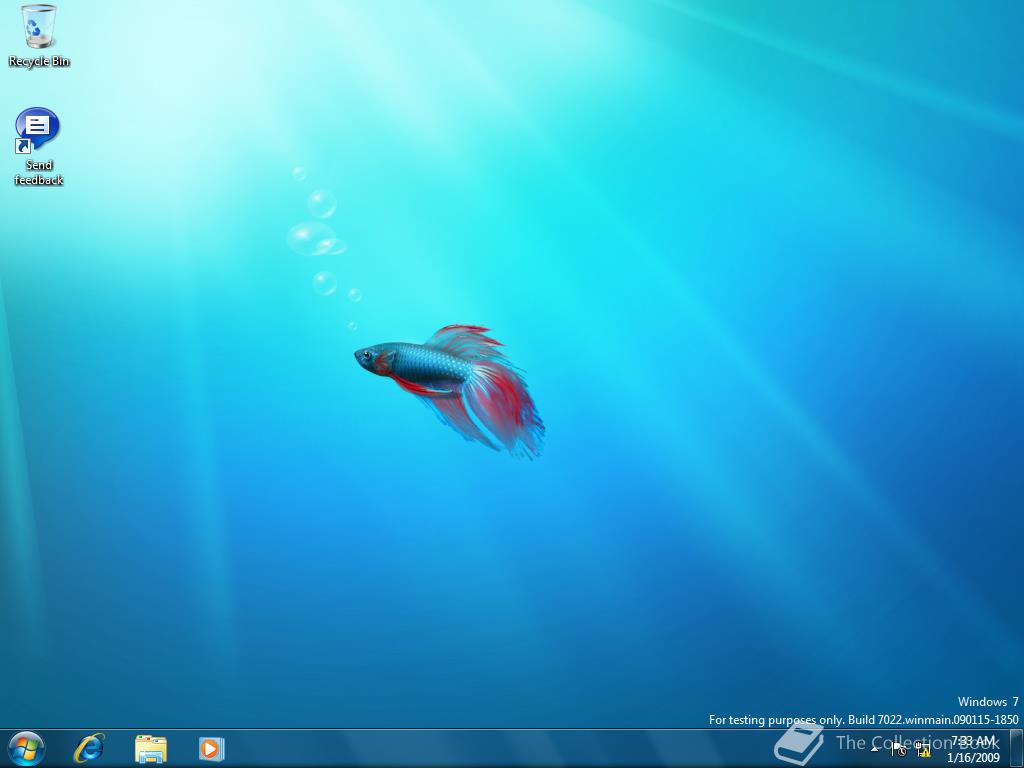Click the Show desktop button

(x=1017, y=748)
